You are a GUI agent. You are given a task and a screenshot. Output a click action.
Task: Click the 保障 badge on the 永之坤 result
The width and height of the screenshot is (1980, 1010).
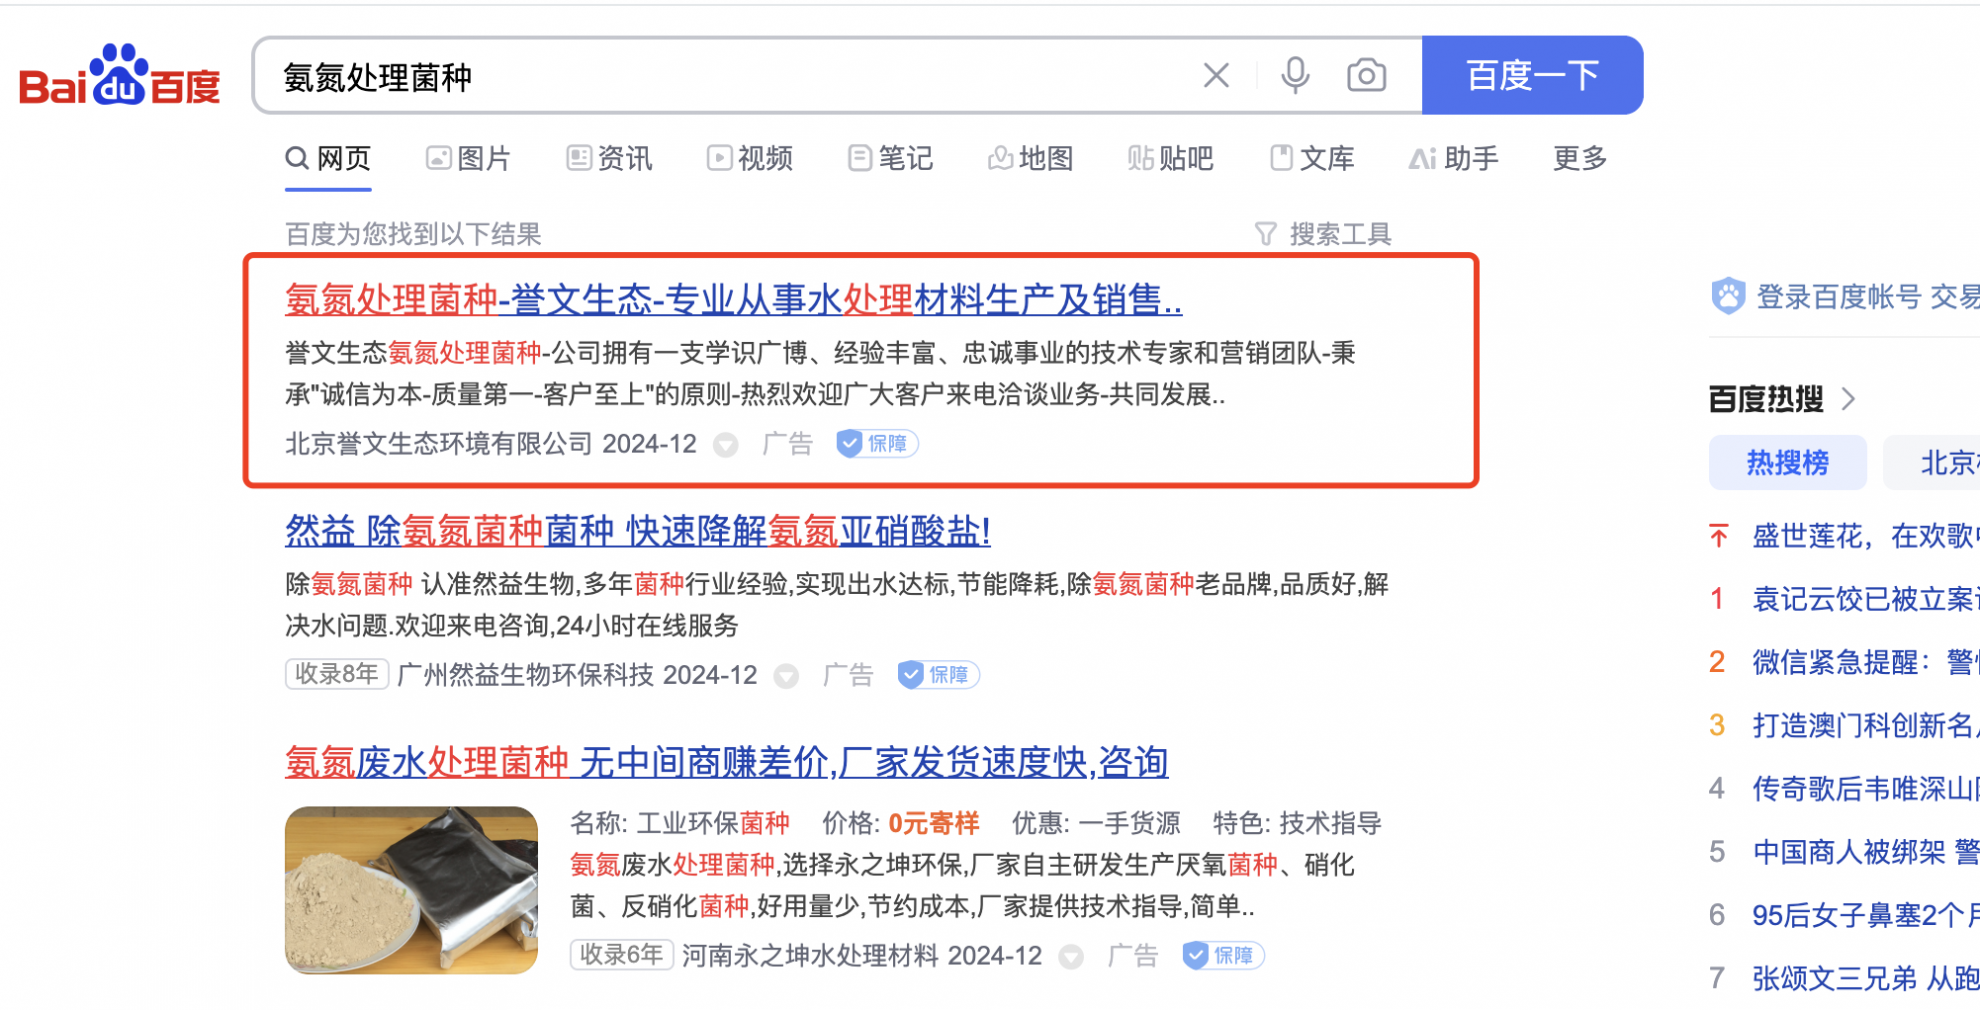(1223, 956)
